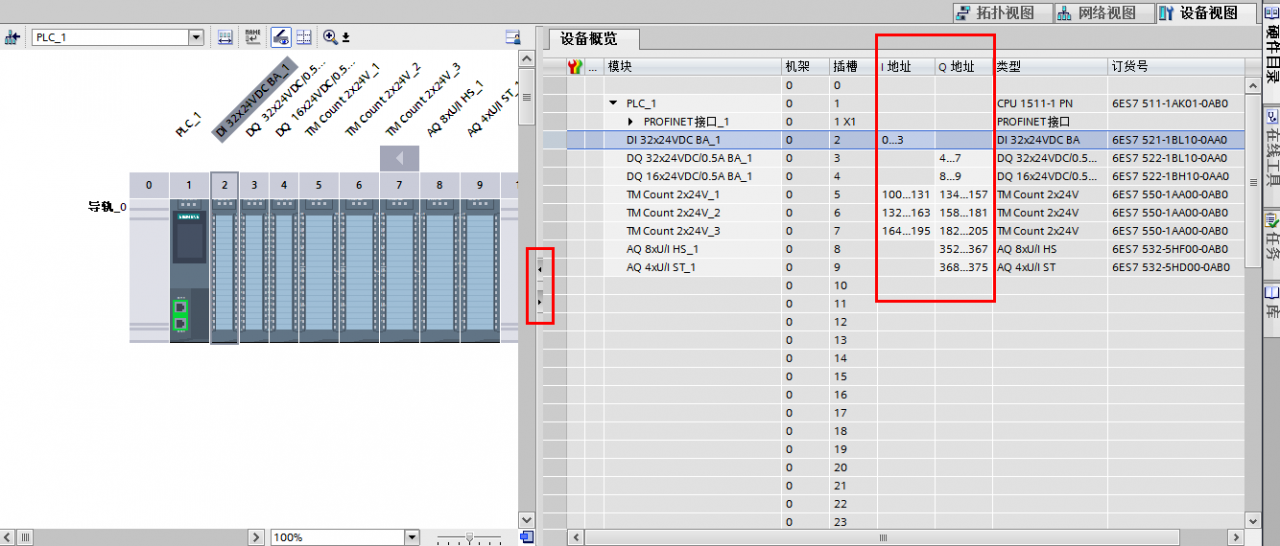
Task: Open the small arrow next to zoom tool
Action: click(x=346, y=38)
